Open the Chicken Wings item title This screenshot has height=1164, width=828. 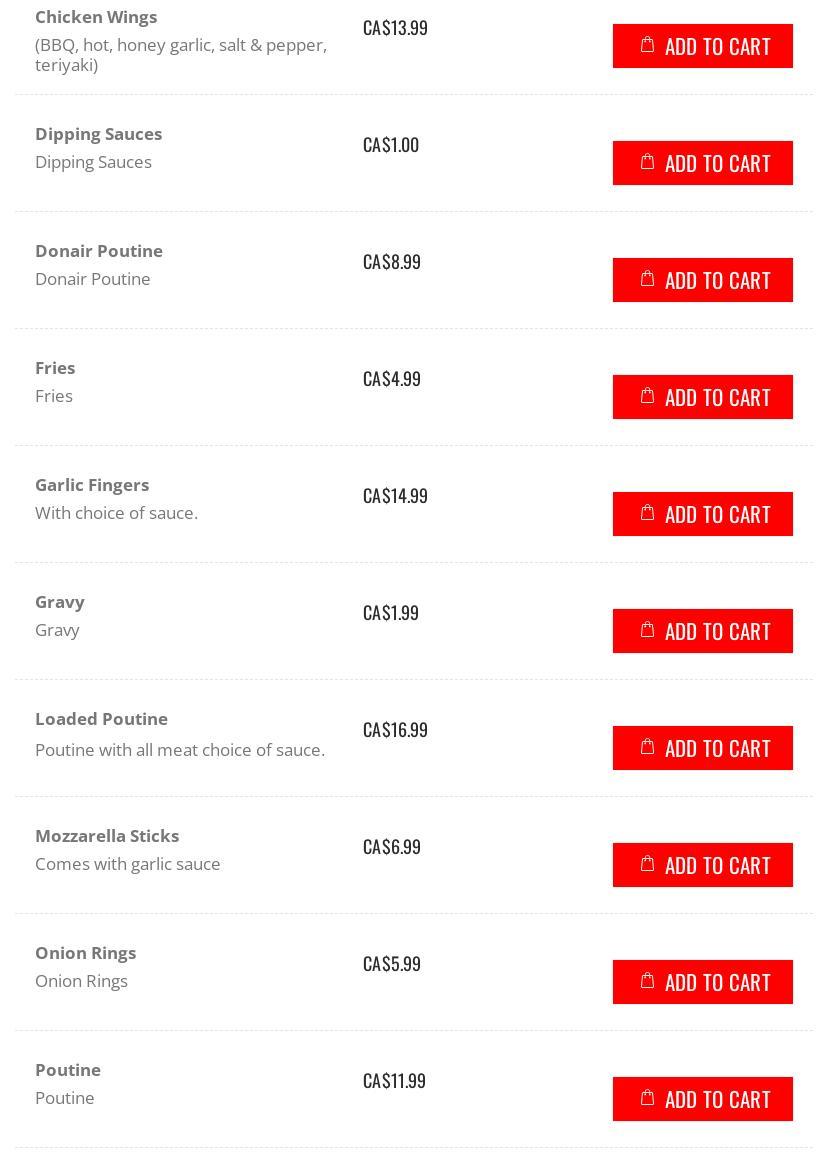click(x=96, y=17)
